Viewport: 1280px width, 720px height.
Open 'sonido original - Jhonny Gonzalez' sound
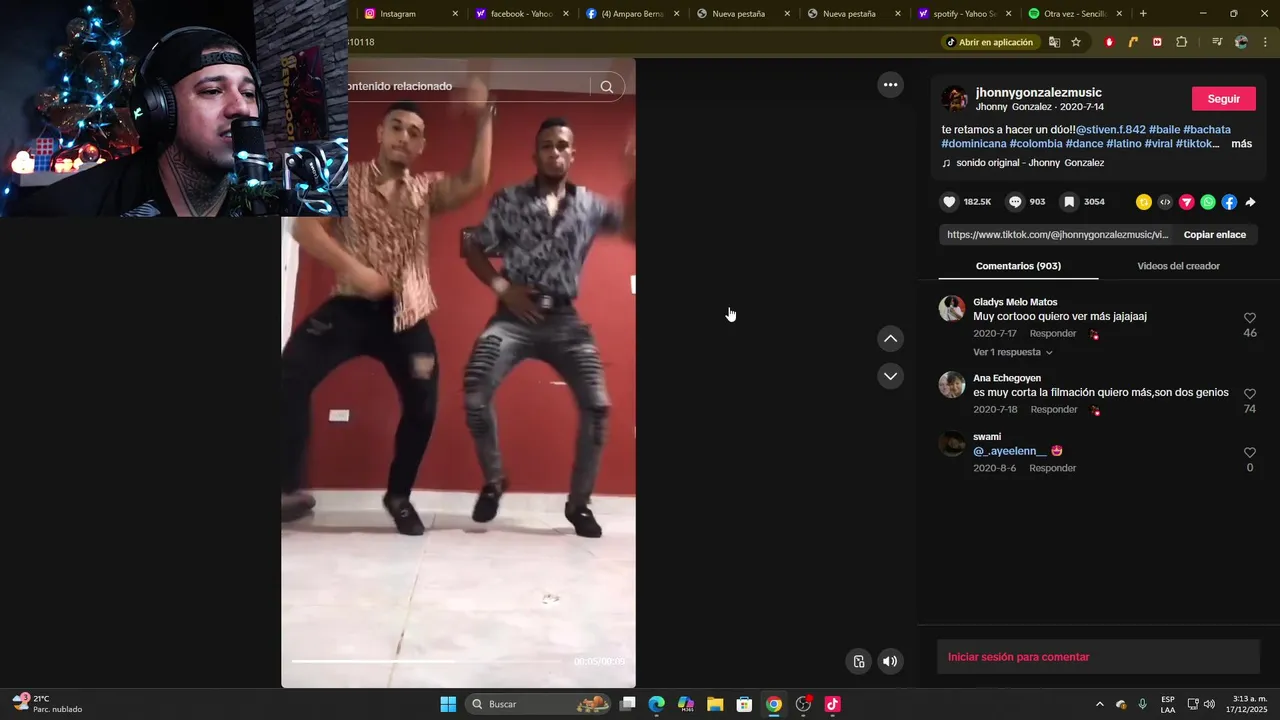pyautogui.click(x=1030, y=163)
